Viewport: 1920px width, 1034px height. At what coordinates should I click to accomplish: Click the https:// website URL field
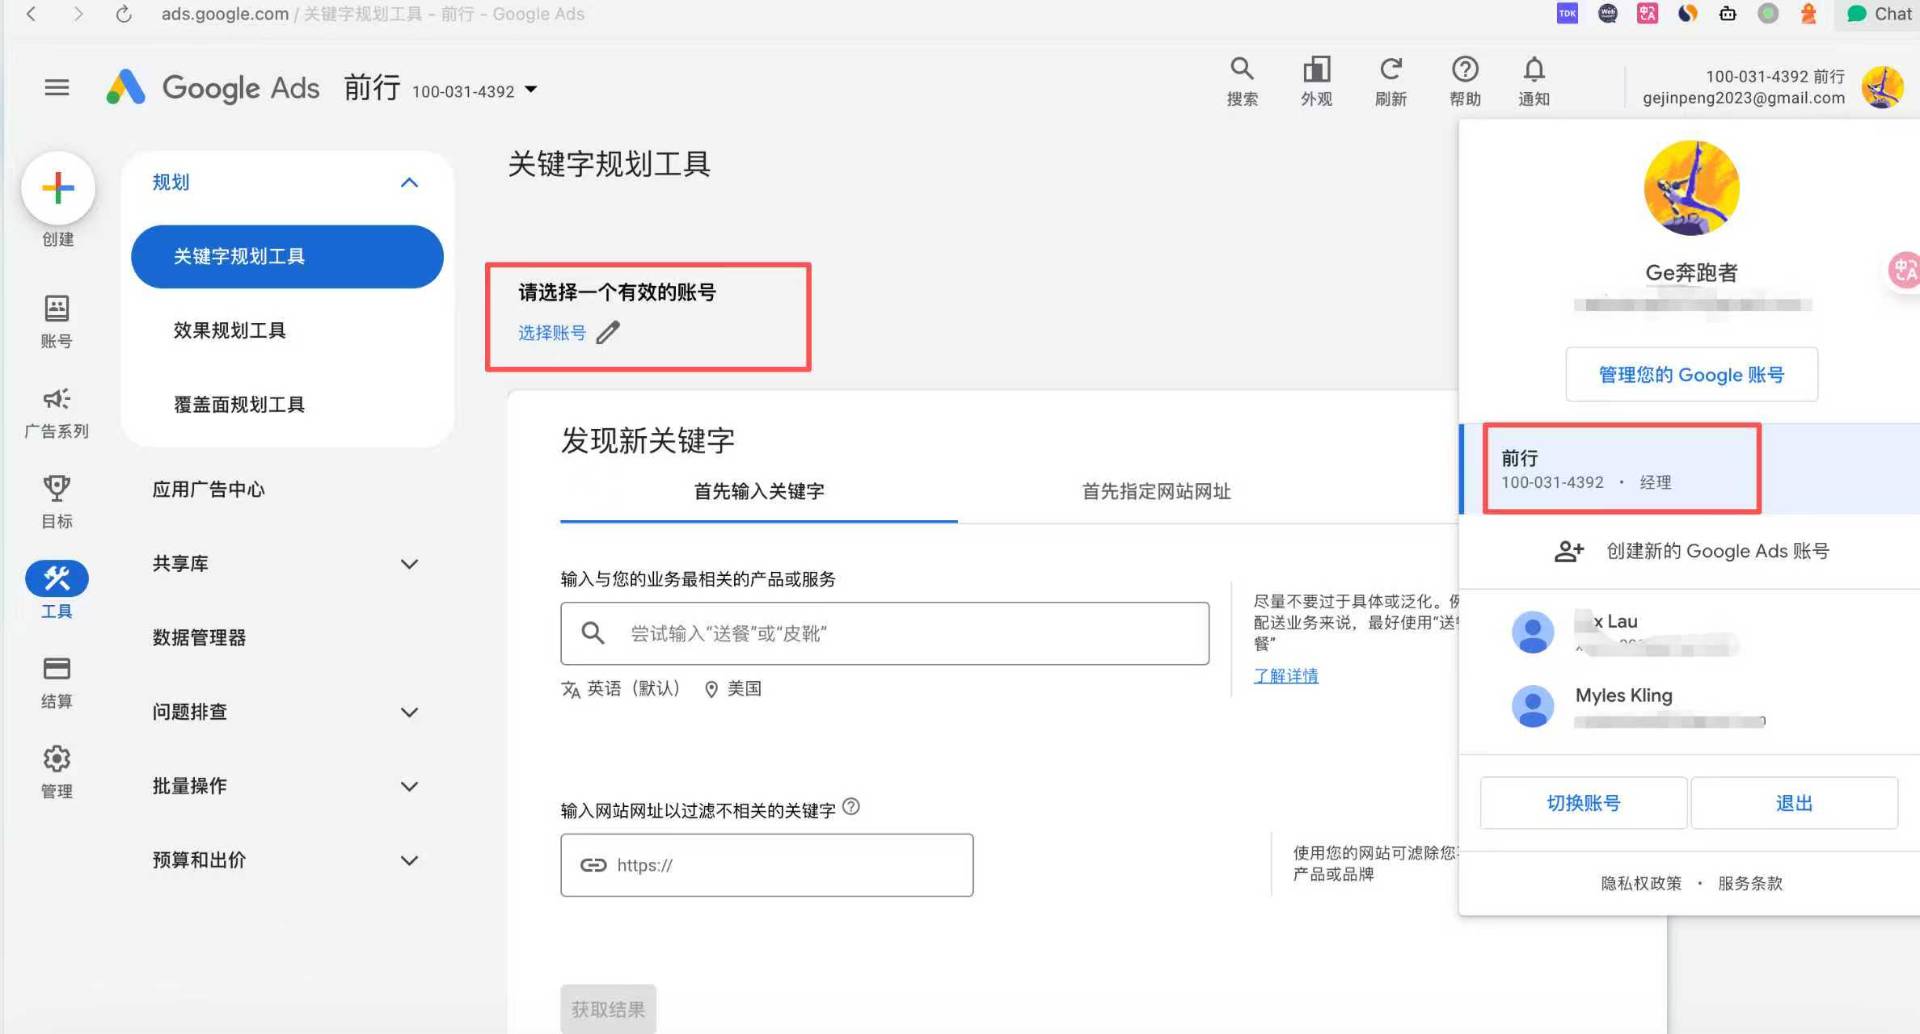click(x=767, y=865)
